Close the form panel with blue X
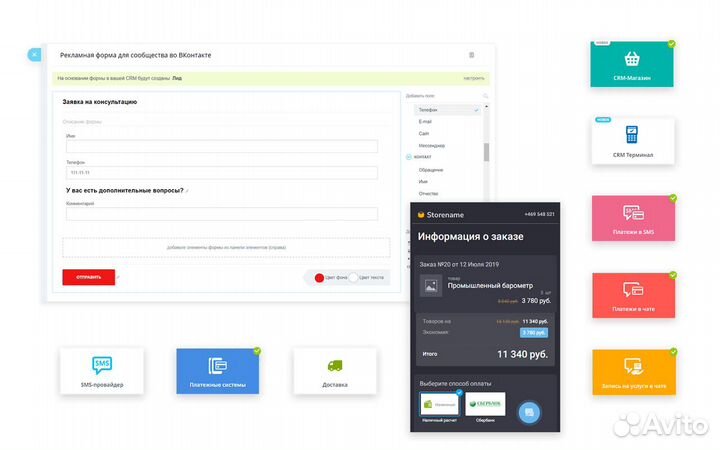Image resolution: width=720 pixels, height=450 pixels. pyautogui.click(x=35, y=54)
